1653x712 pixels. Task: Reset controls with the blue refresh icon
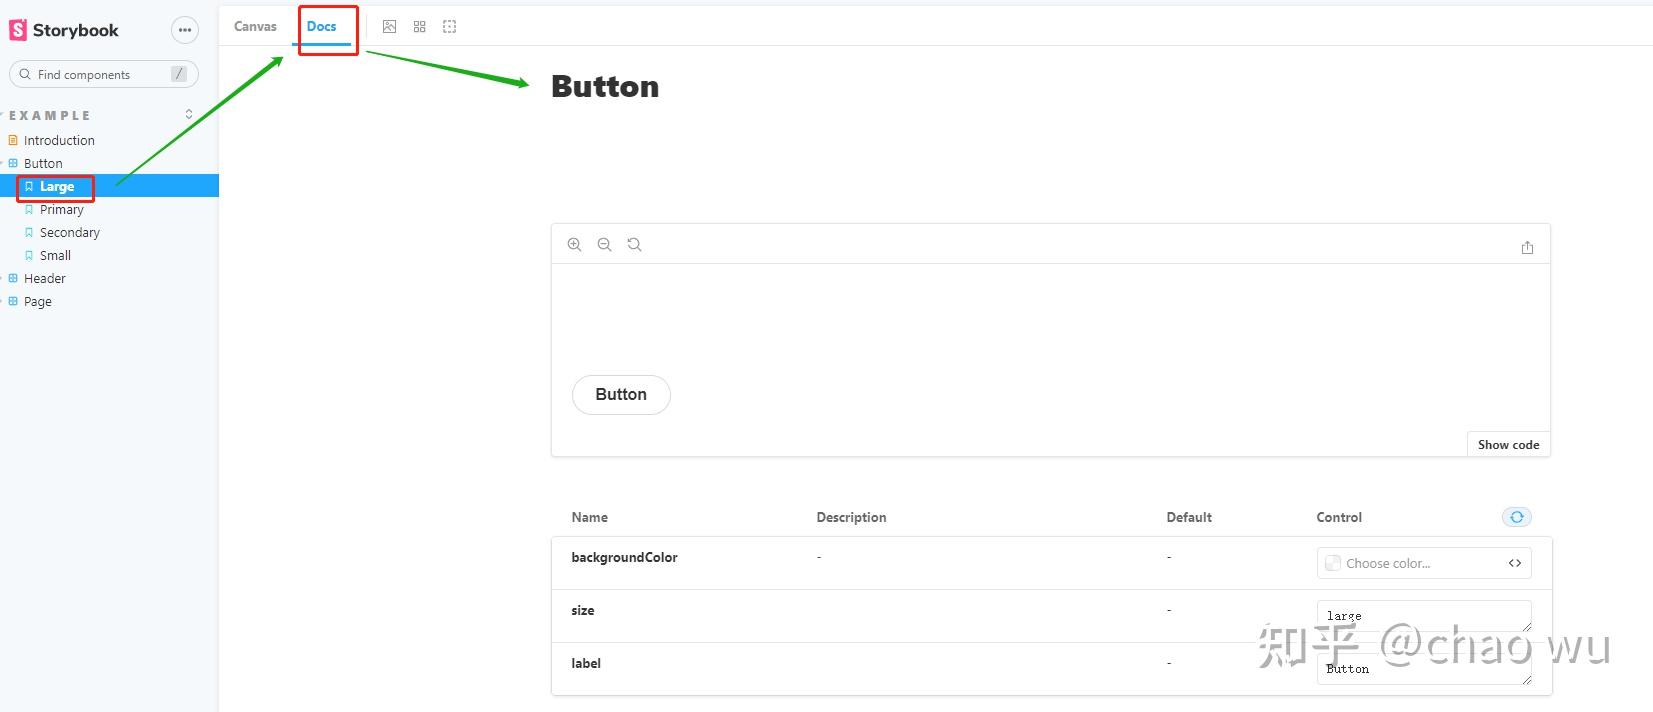(1516, 517)
